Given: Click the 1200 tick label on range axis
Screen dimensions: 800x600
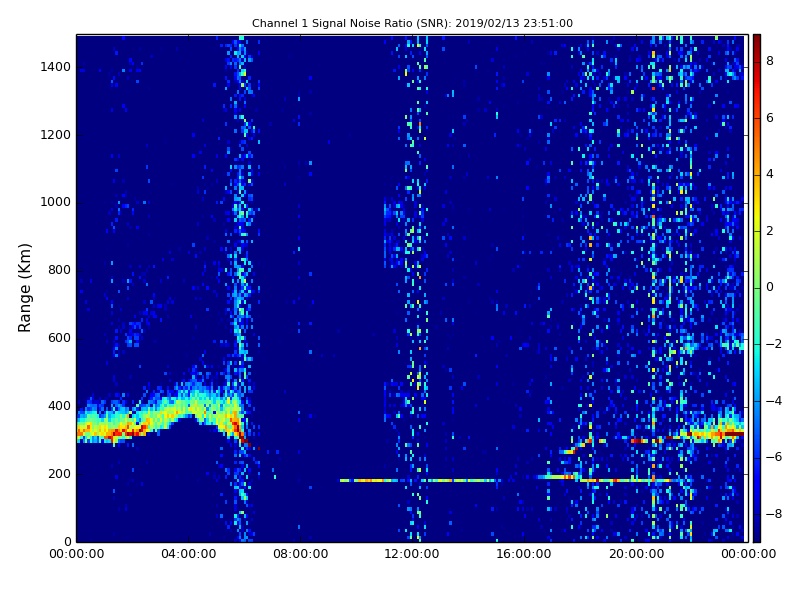Looking at the screenshot, I should [56, 135].
